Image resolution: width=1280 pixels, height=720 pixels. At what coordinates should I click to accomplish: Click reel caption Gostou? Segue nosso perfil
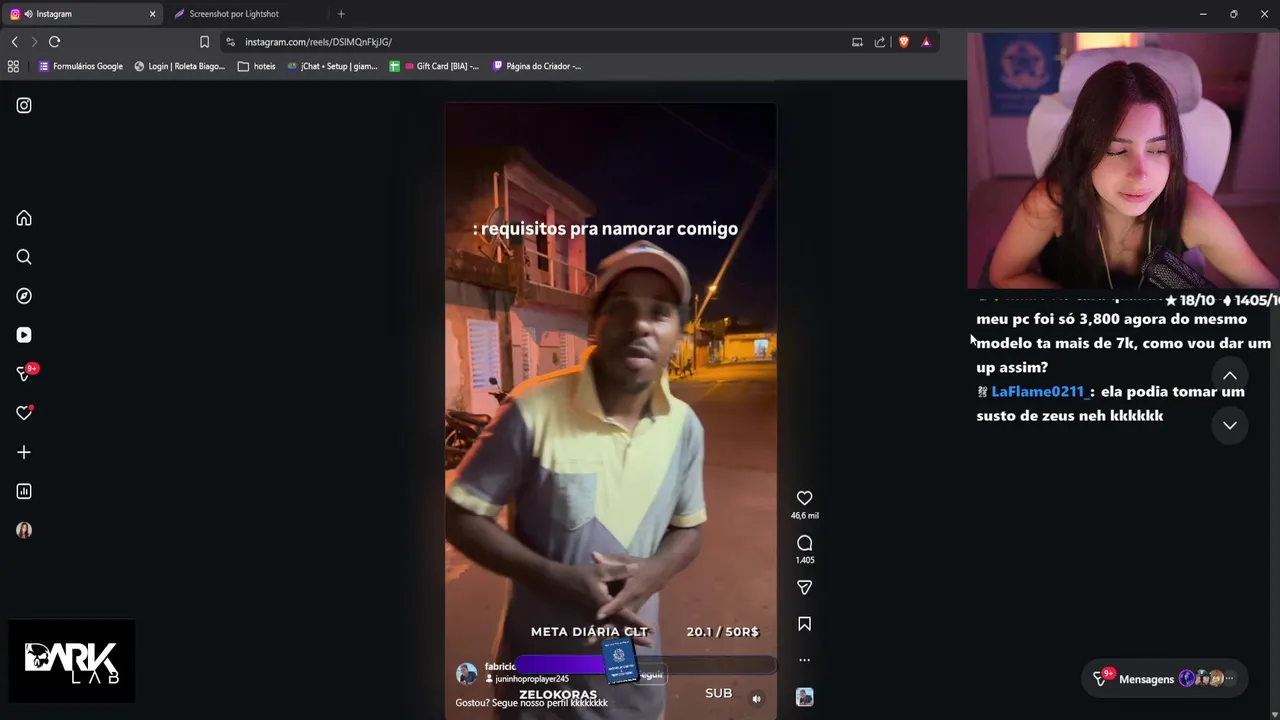point(532,703)
